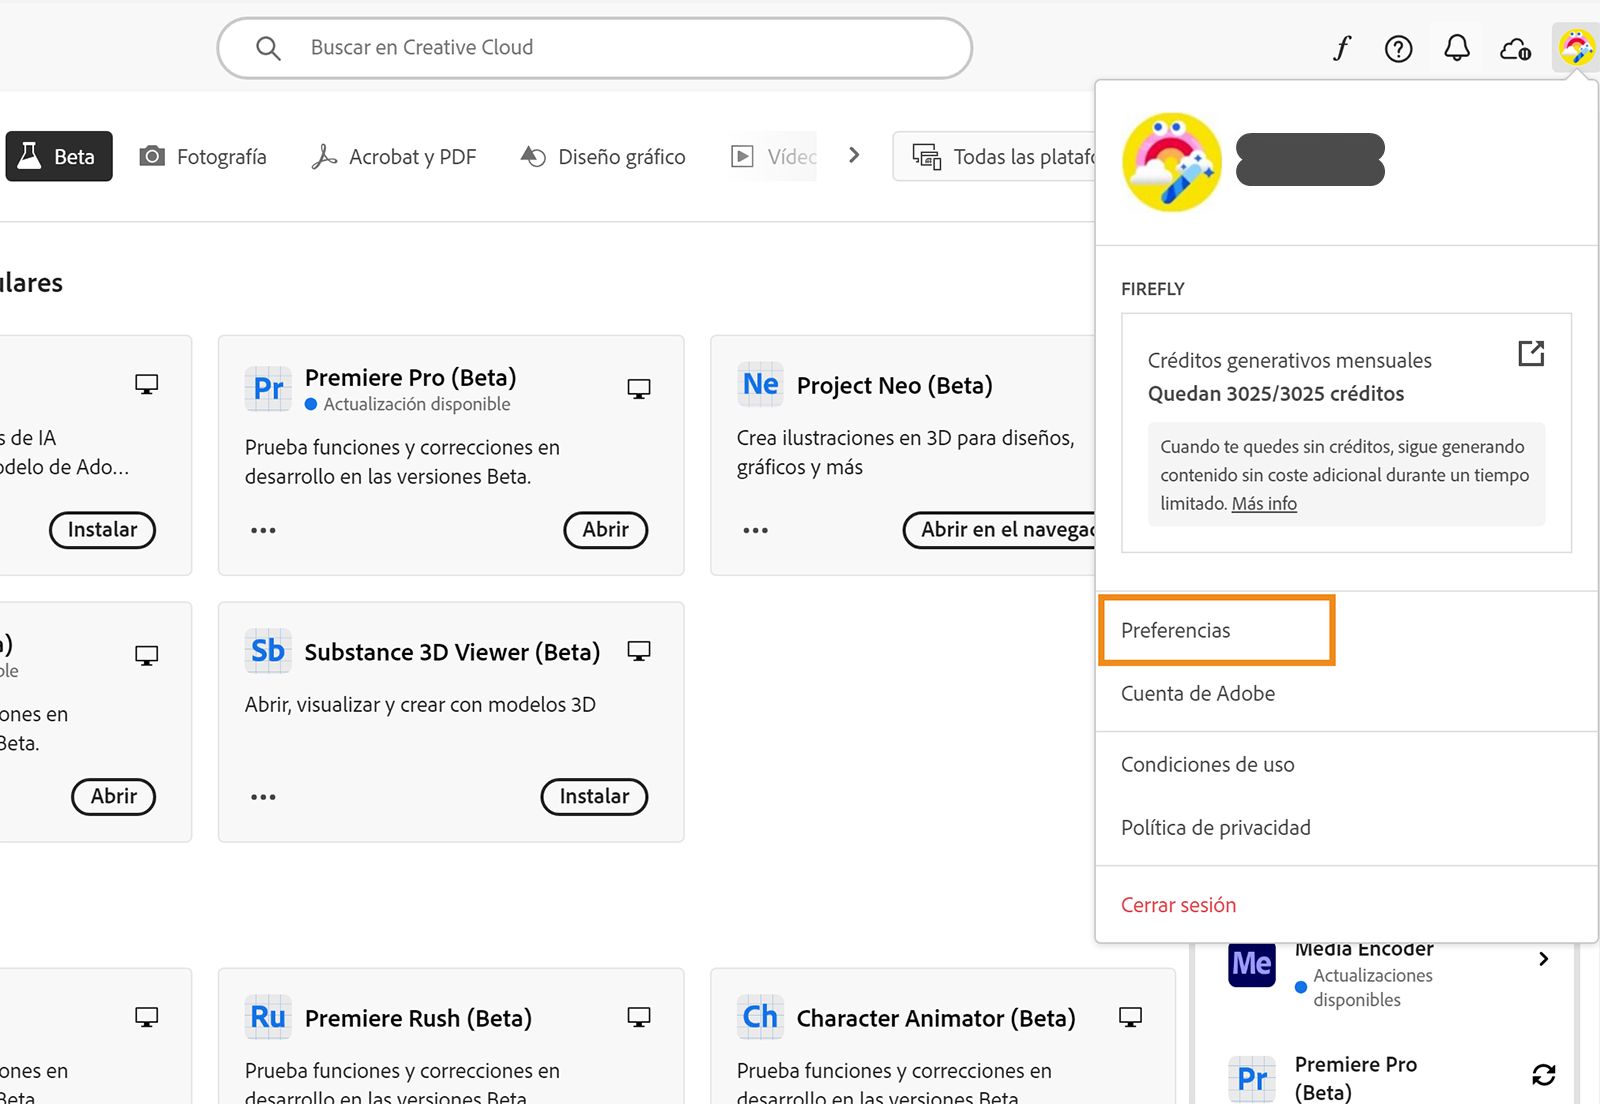
Task: Click the large profile avatar in menu
Action: 1172,162
